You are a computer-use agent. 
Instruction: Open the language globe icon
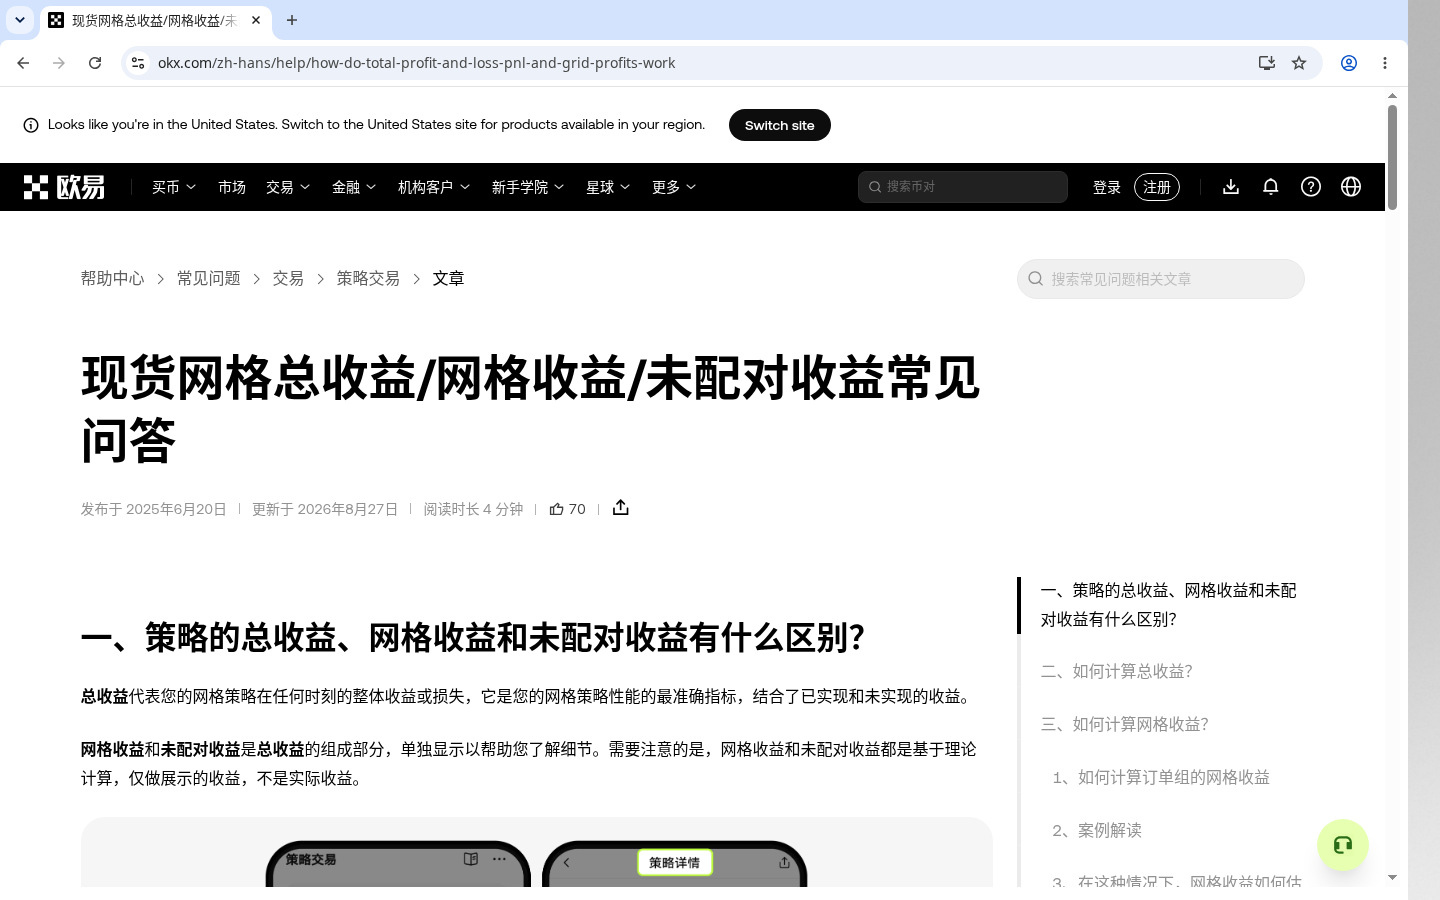(1351, 187)
